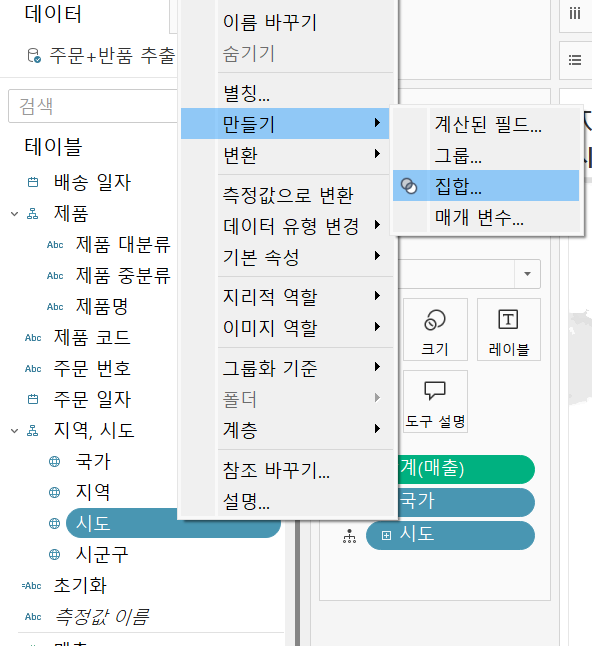This screenshot has height=646, width=592.
Task: Select 주문 일자 field
Action: click(x=92, y=399)
